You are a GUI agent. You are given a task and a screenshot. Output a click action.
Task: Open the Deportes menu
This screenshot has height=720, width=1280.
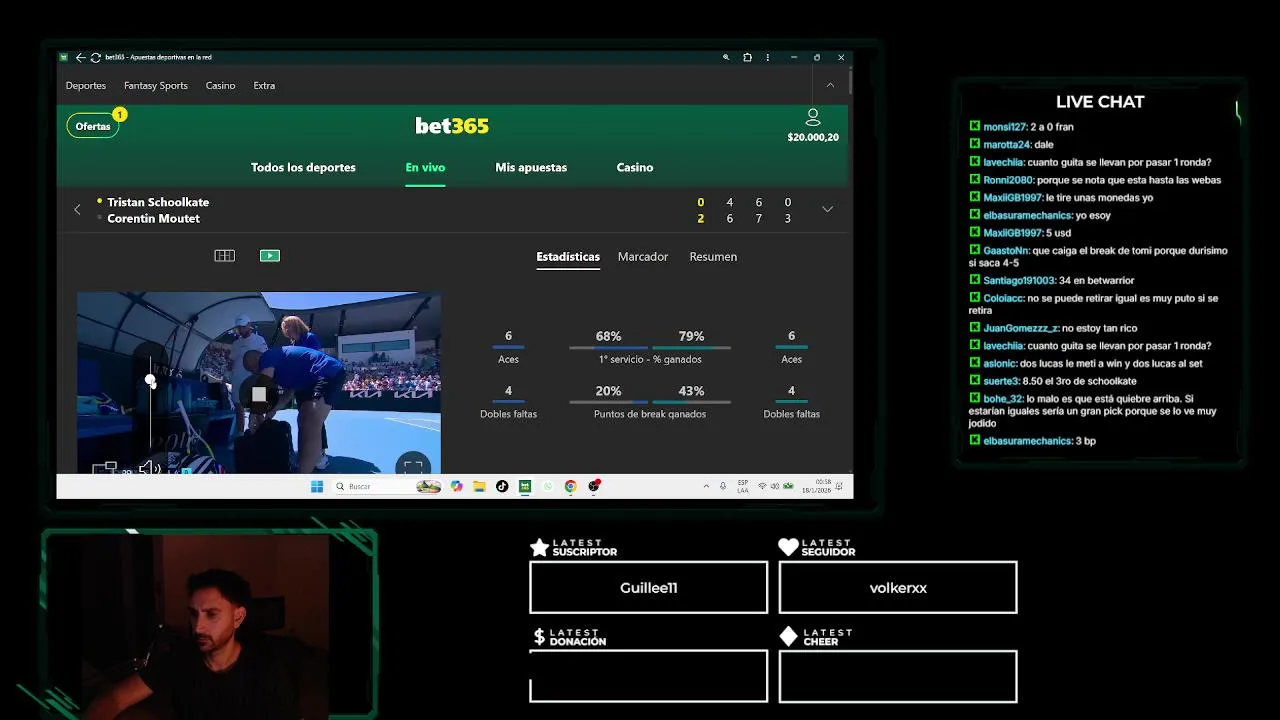click(x=86, y=85)
